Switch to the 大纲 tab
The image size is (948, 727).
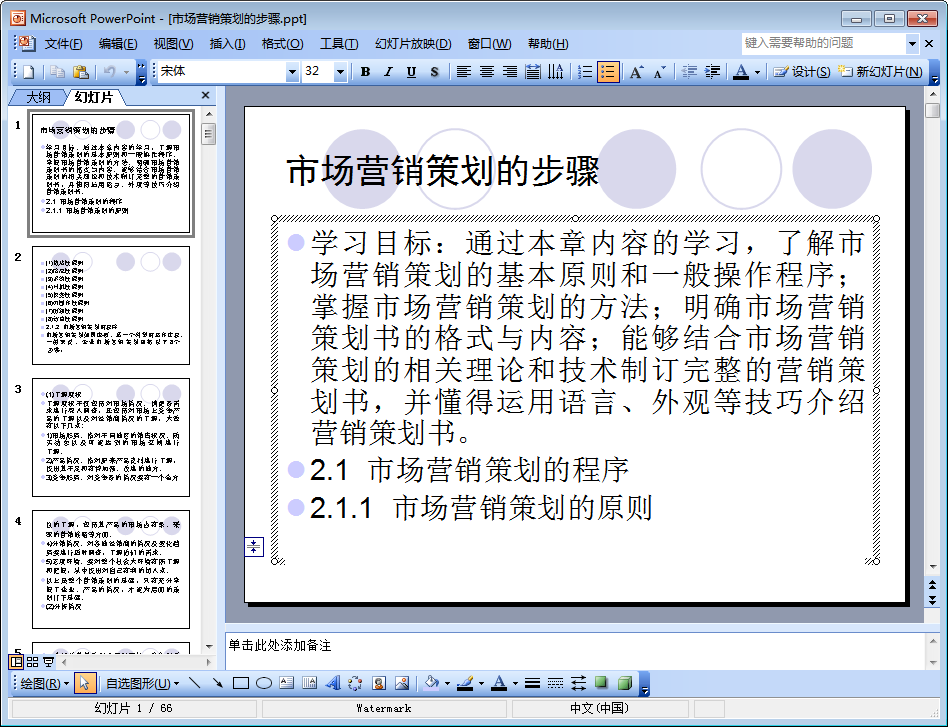[x=38, y=97]
